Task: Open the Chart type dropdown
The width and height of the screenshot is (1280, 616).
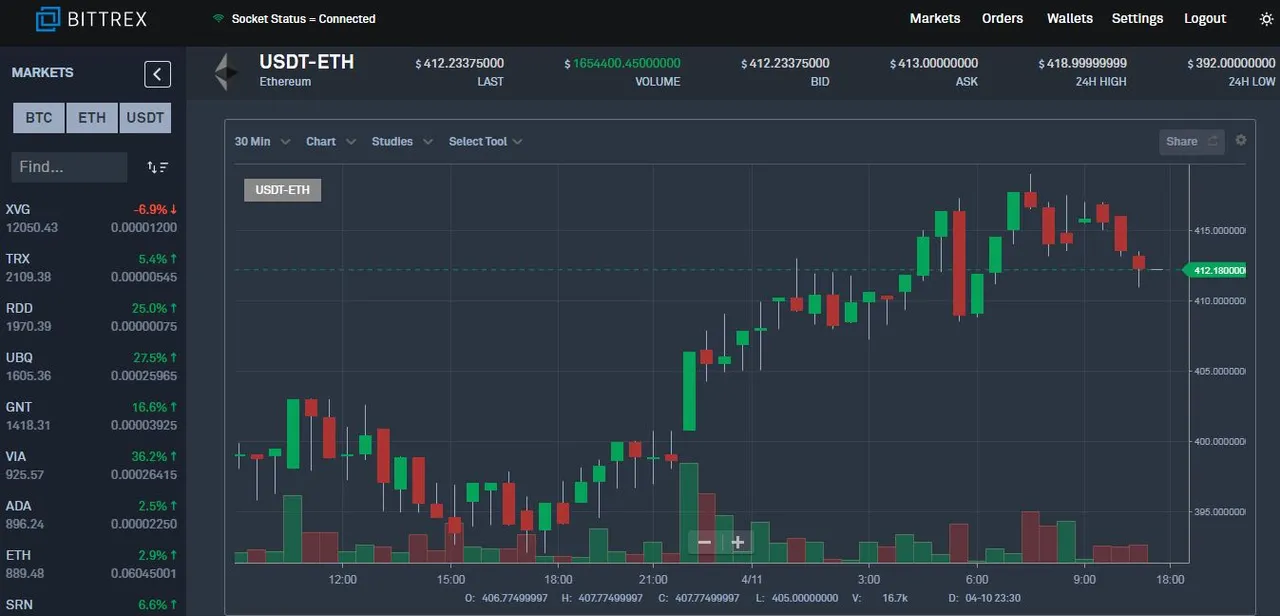Action: (331, 141)
